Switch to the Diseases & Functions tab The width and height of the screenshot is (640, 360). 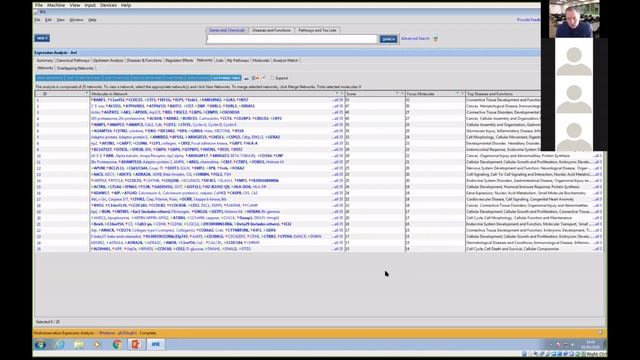tap(144, 60)
